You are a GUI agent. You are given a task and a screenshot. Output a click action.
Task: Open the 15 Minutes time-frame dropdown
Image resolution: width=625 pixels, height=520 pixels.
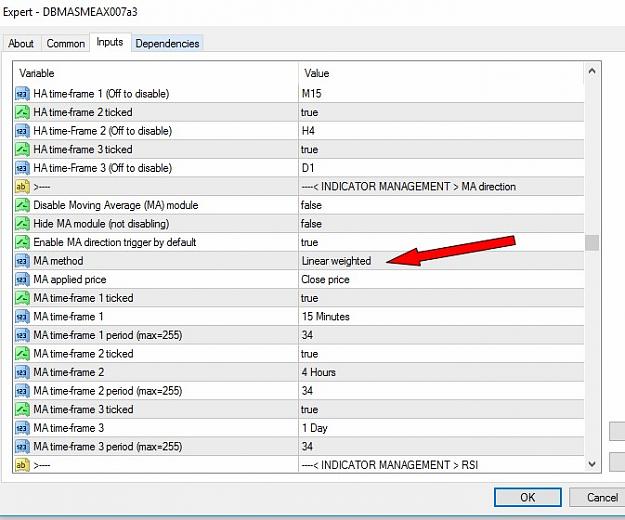[x=325, y=316]
